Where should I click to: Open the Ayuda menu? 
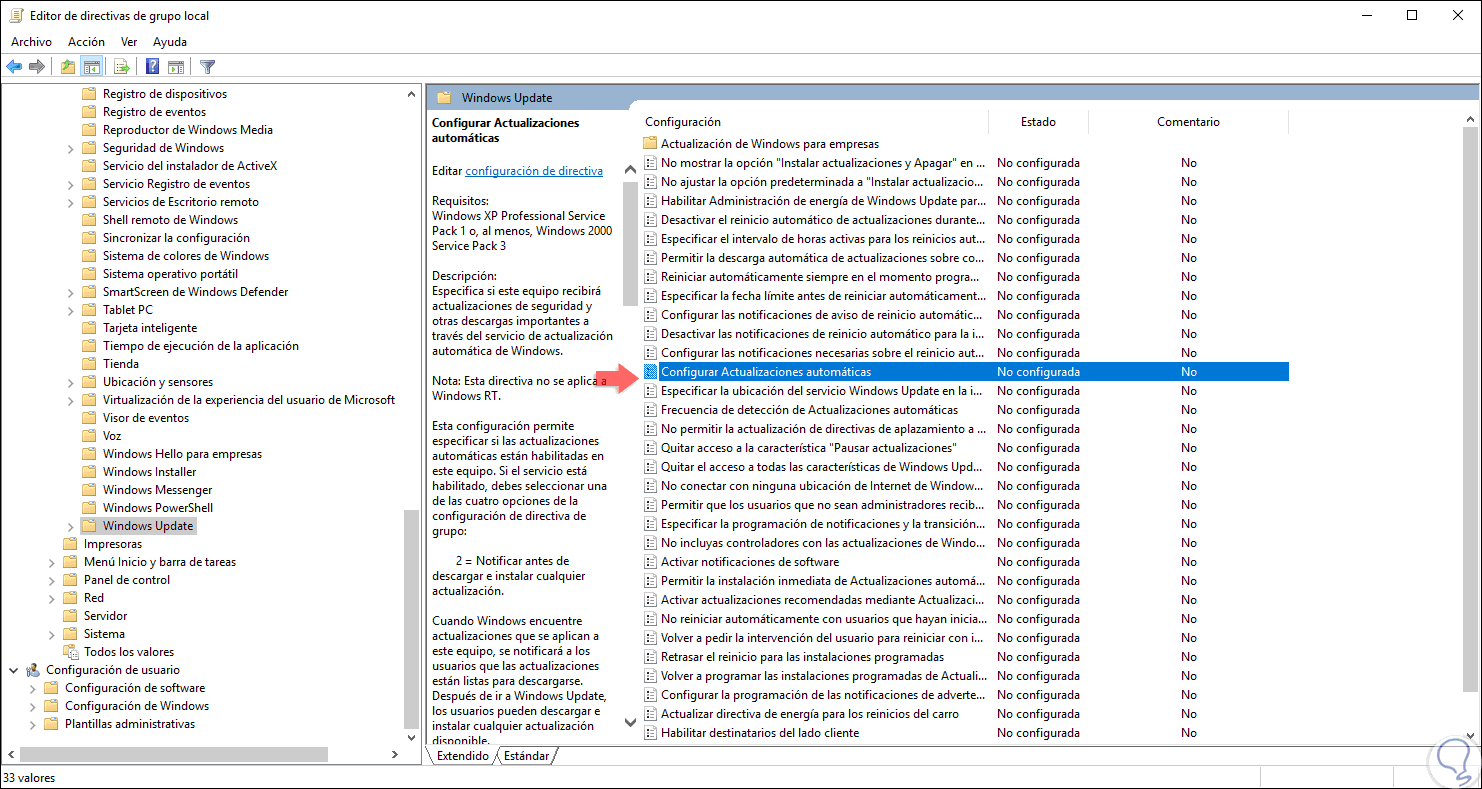pyautogui.click(x=170, y=42)
